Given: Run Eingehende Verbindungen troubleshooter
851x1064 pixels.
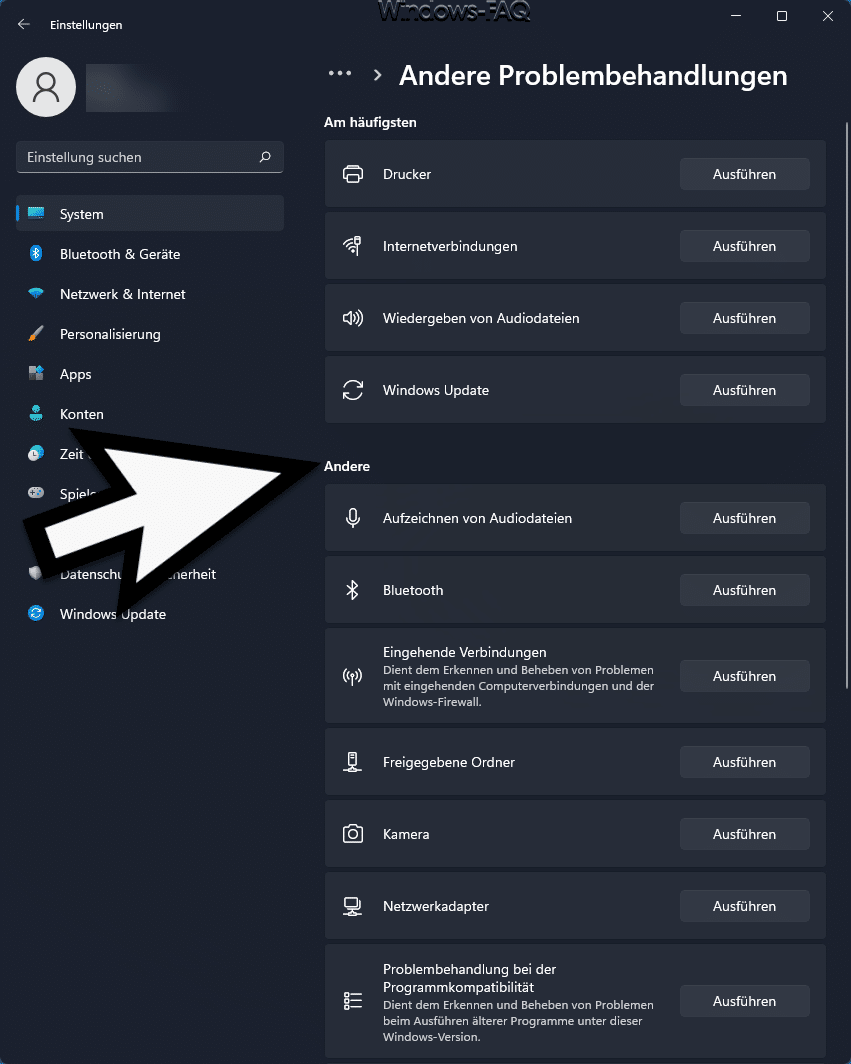Looking at the screenshot, I should [744, 677].
